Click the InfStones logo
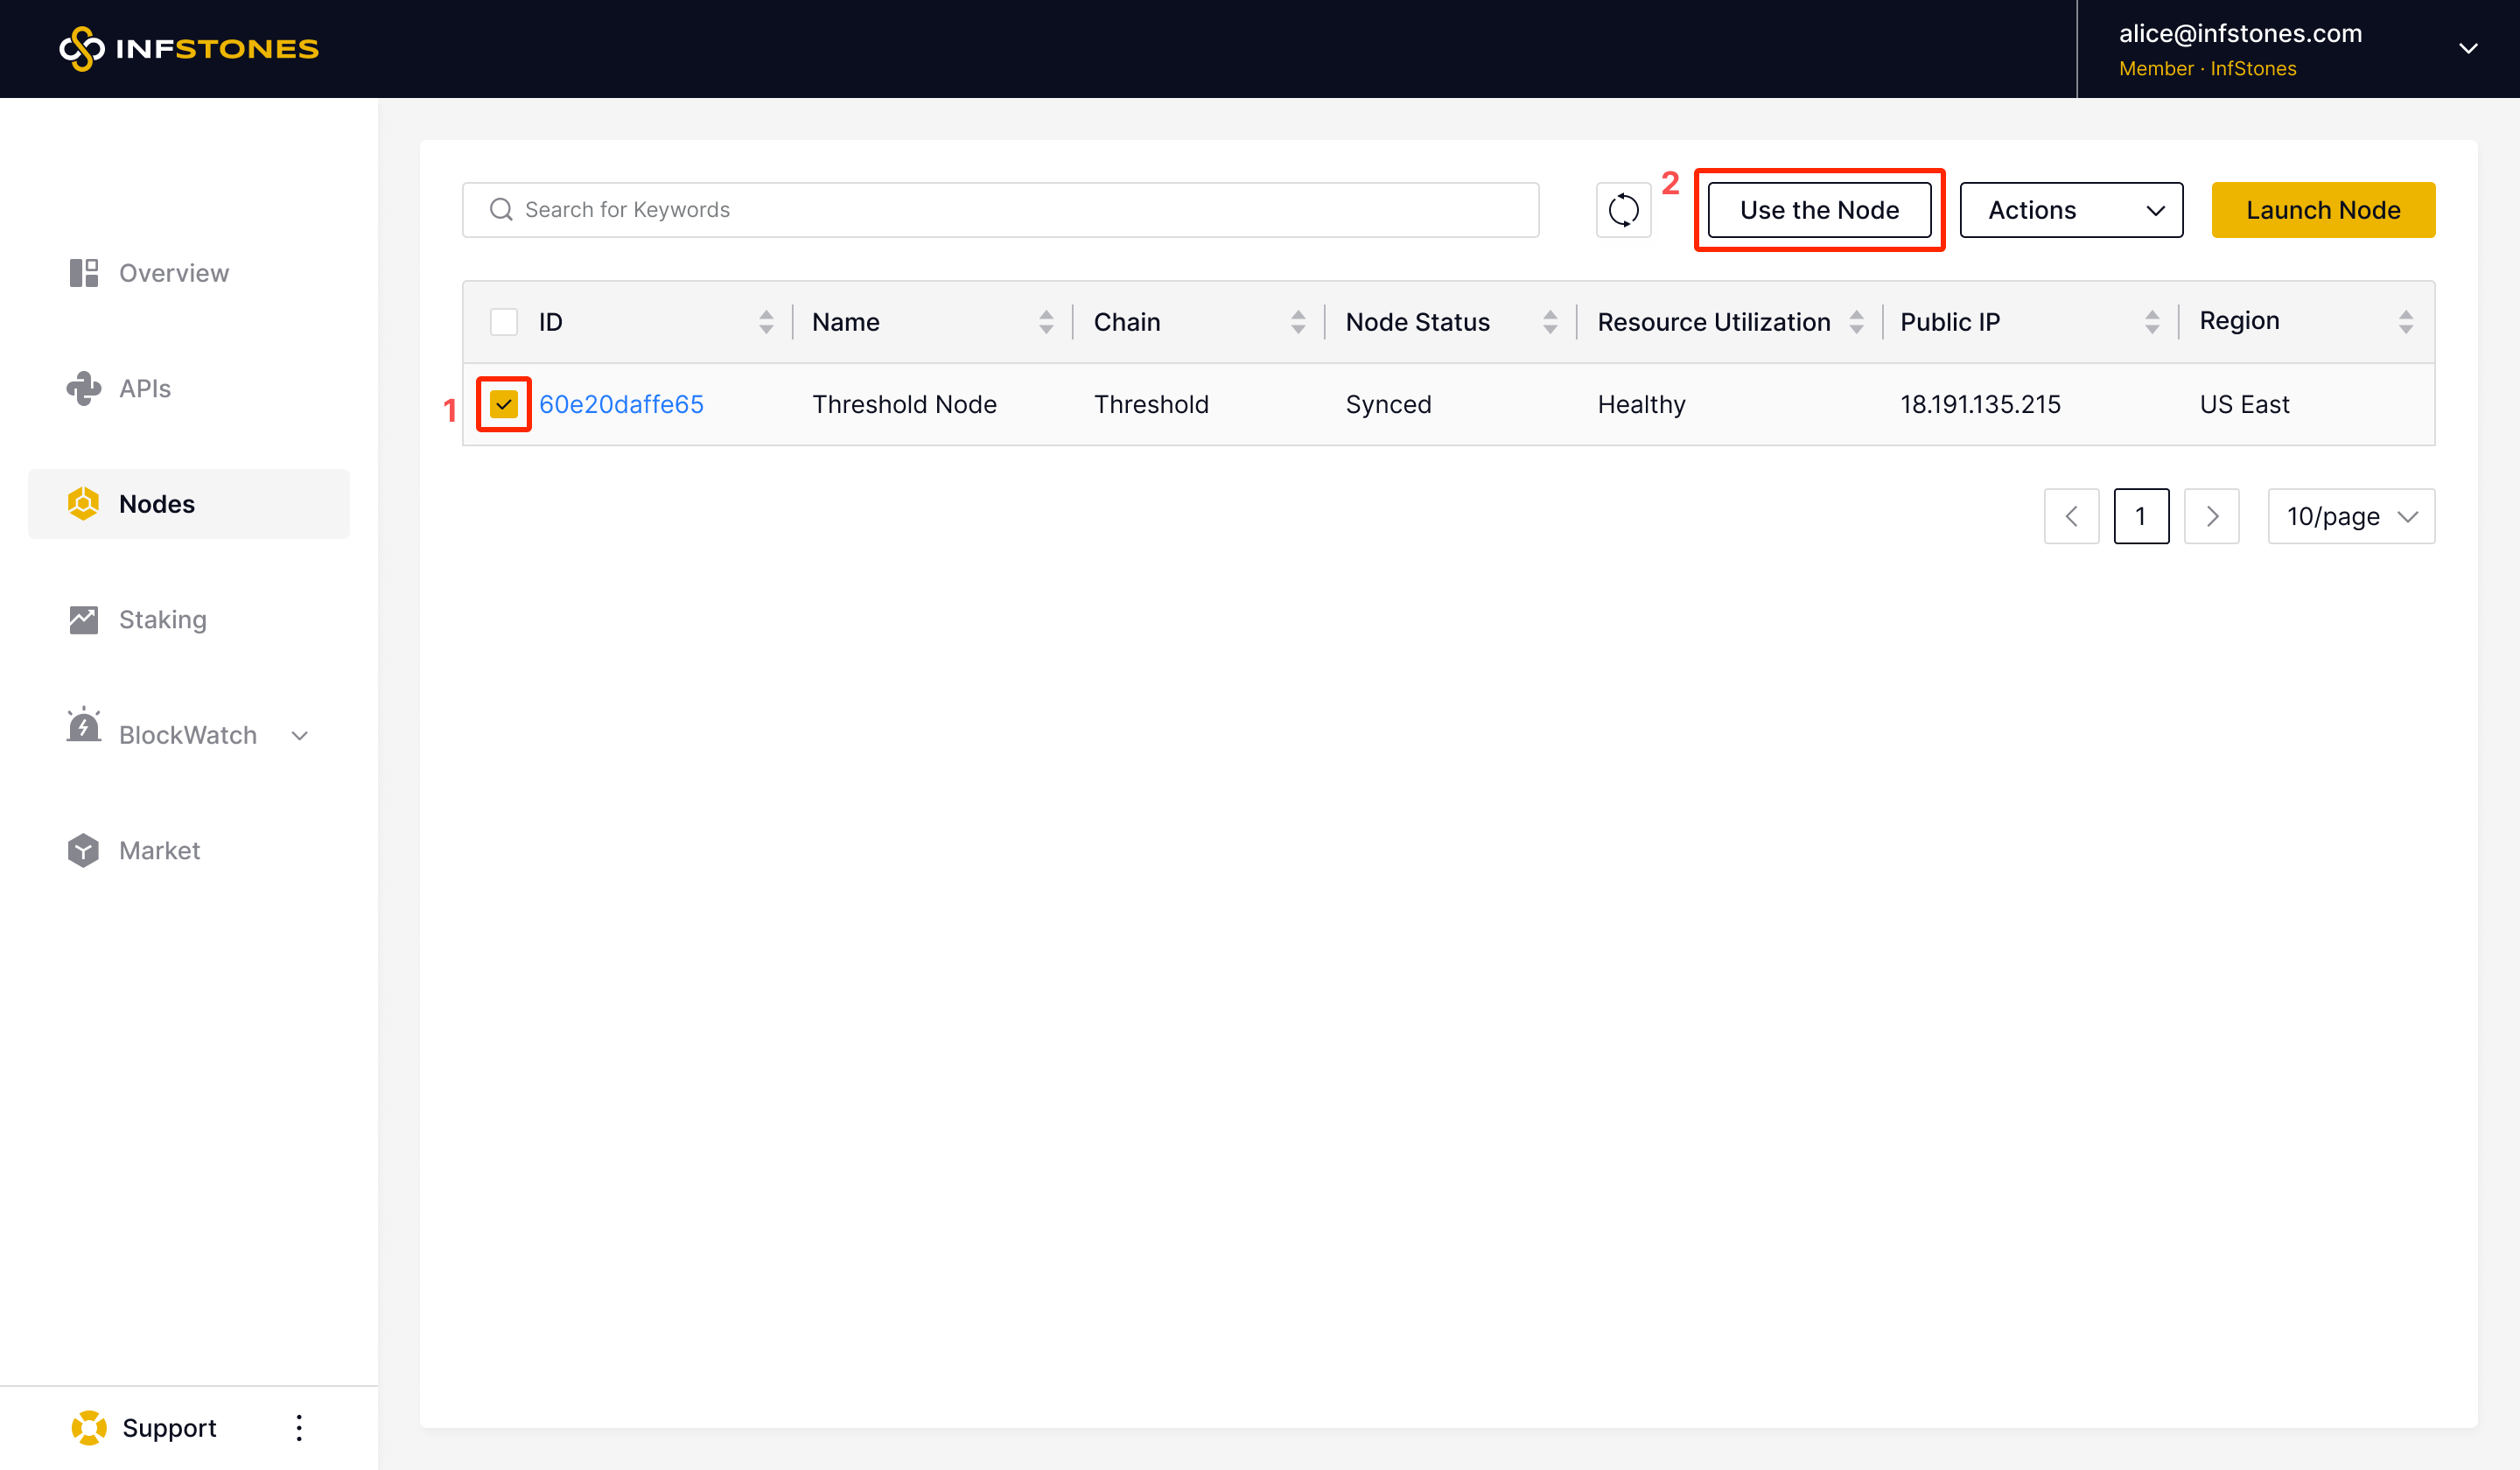The width and height of the screenshot is (2520, 1470). click(189, 48)
